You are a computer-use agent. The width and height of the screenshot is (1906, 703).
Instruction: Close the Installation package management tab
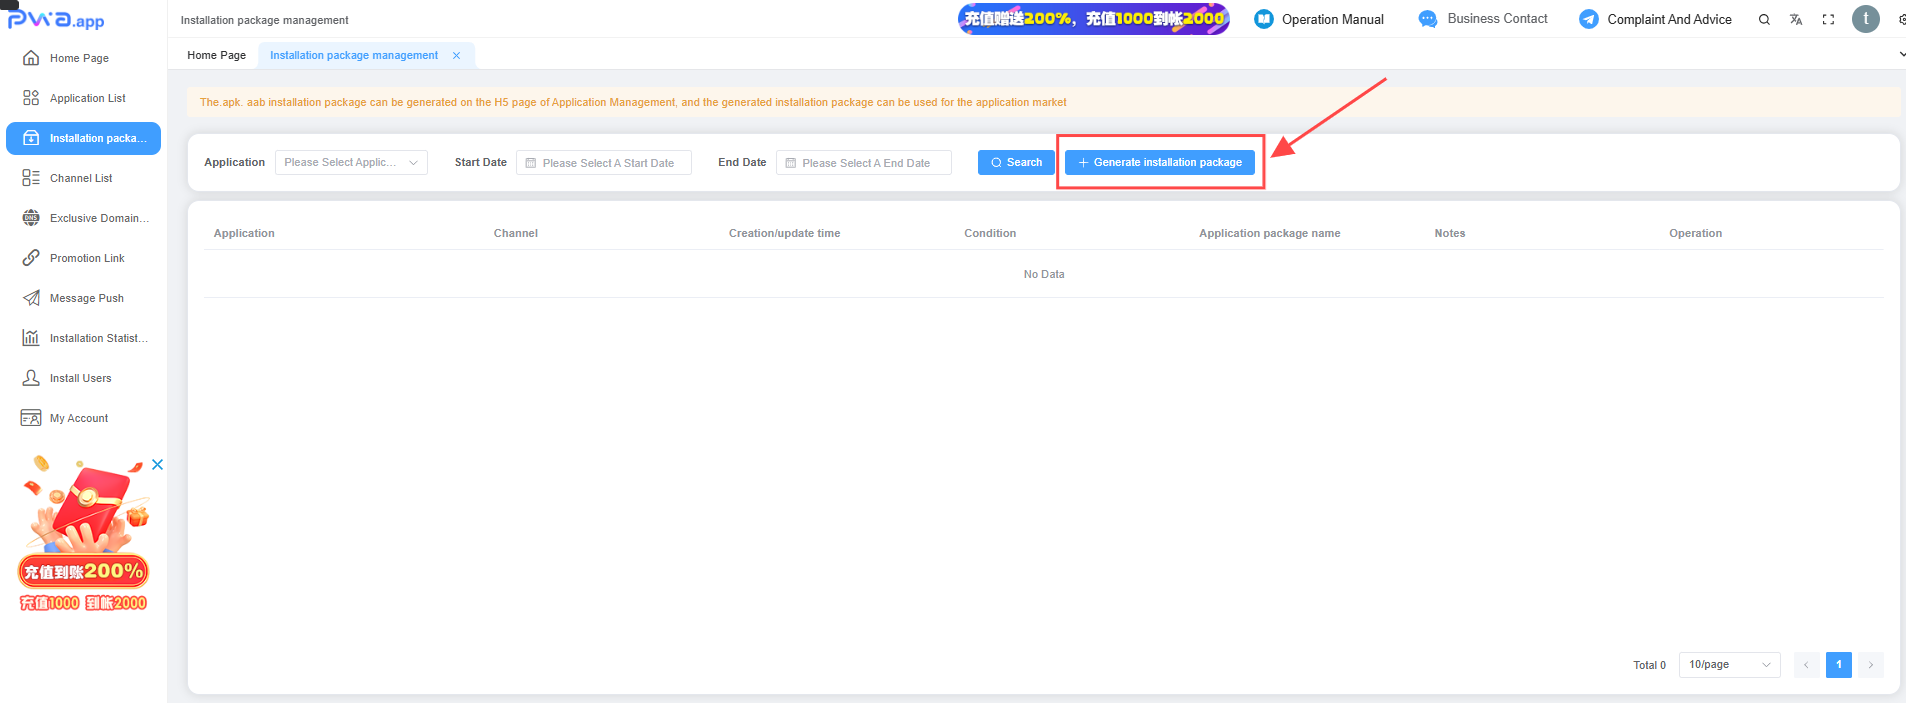457,56
